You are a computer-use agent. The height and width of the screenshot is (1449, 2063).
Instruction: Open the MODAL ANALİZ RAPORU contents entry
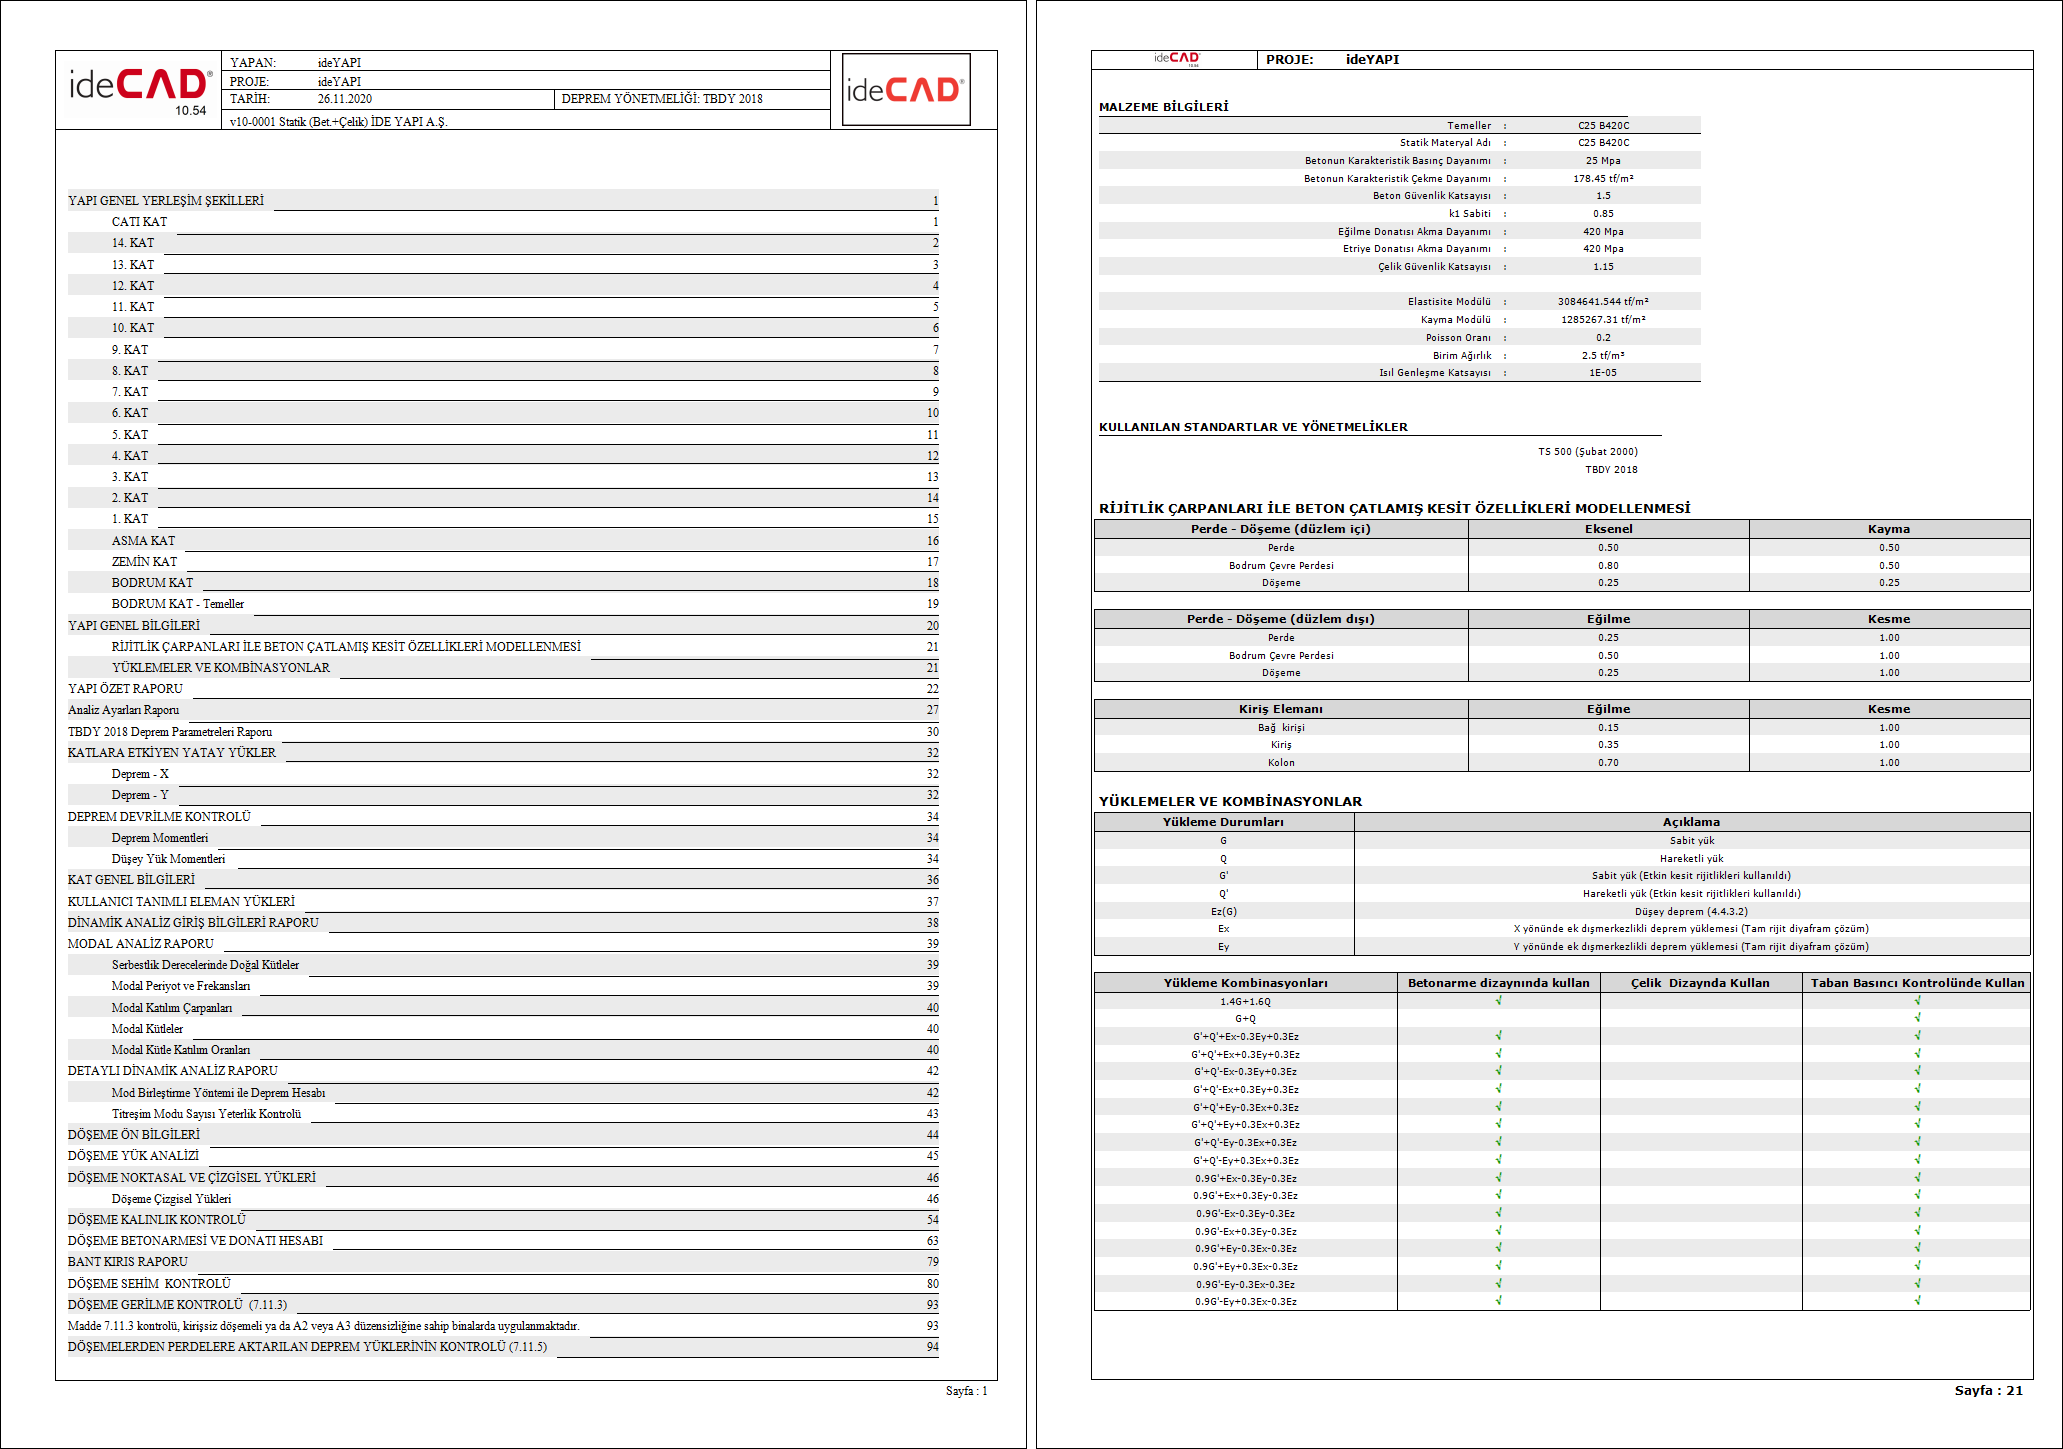141,944
